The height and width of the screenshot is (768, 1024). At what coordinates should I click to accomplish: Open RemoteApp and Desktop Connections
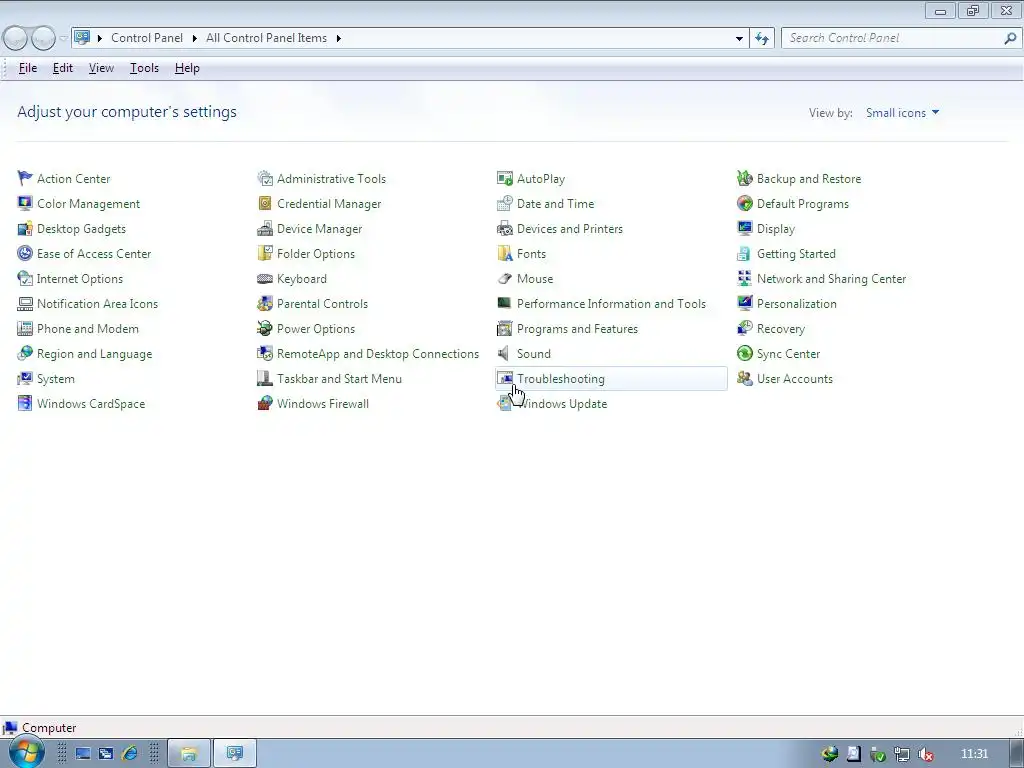click(377, 354)
